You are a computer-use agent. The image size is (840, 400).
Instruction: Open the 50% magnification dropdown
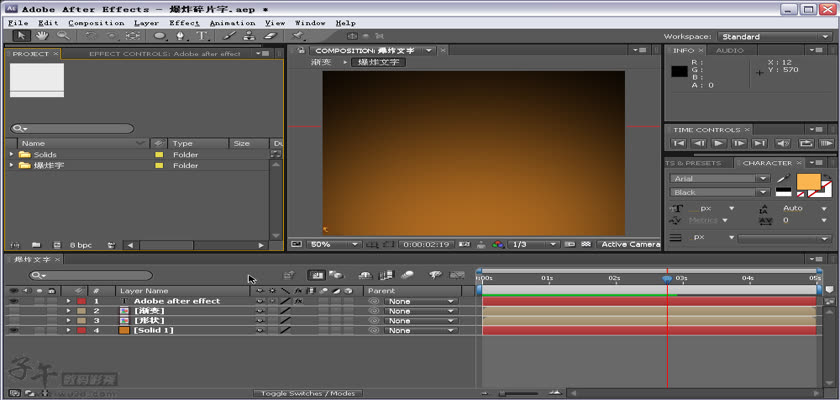[333, 244]
